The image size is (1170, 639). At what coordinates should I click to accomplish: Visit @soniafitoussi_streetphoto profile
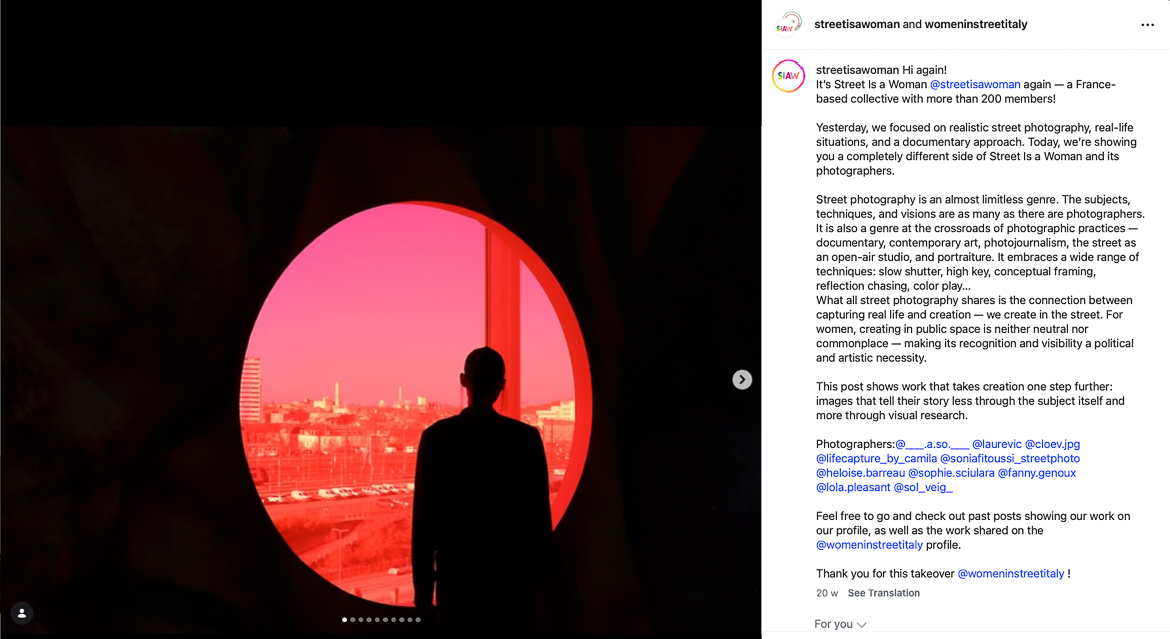pos(1010,458)
